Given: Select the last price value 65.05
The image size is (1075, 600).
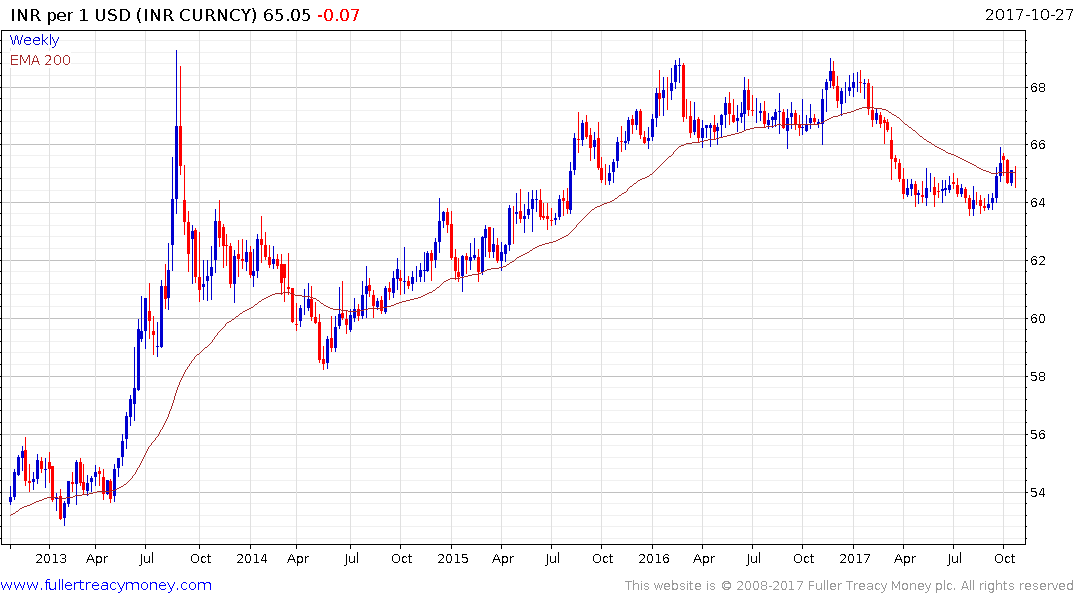Looking at the screenshot, I should (x=287, y=15).
